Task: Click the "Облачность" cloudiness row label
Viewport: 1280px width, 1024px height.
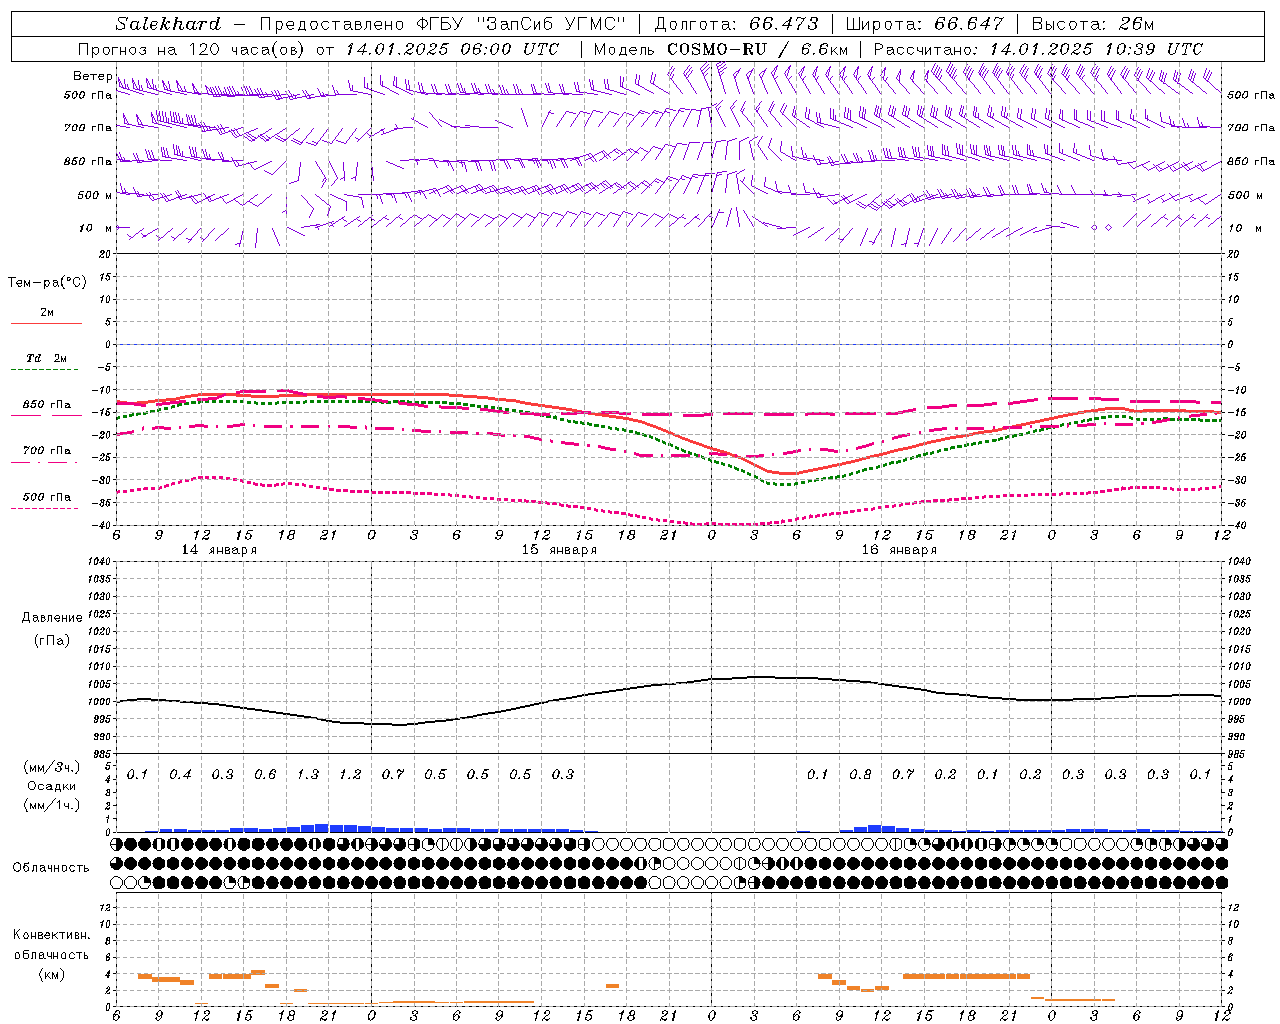Action: (x=51, y=868)
